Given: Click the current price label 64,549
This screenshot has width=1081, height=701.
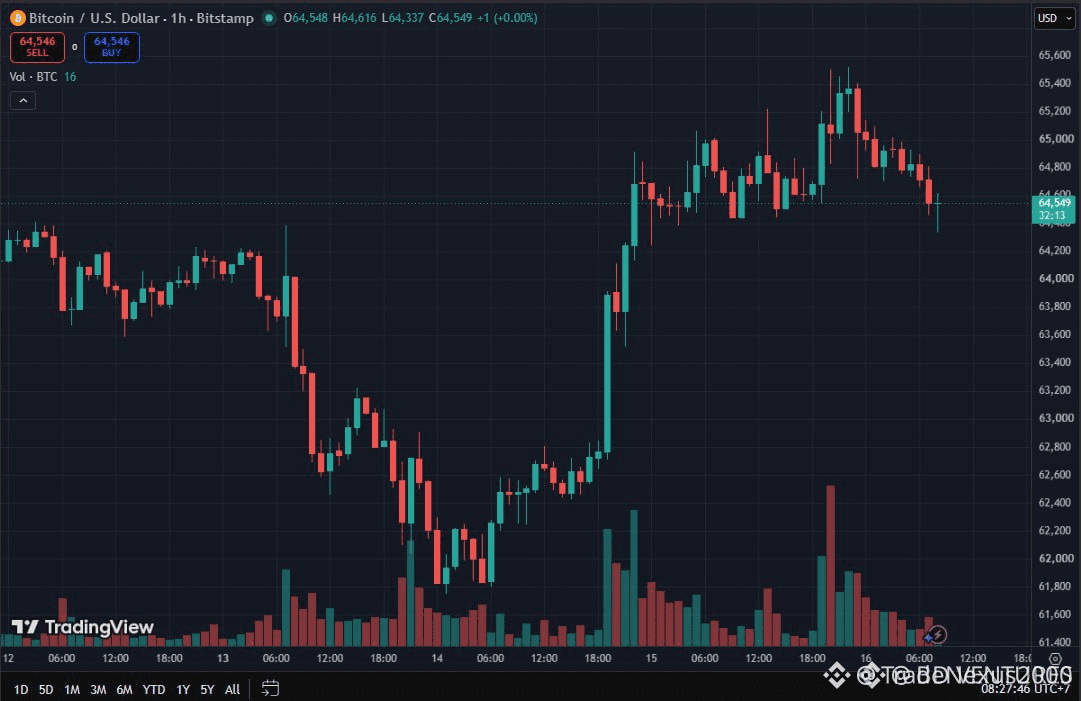Looking at the screenshot, I should tap(1053, 209).
